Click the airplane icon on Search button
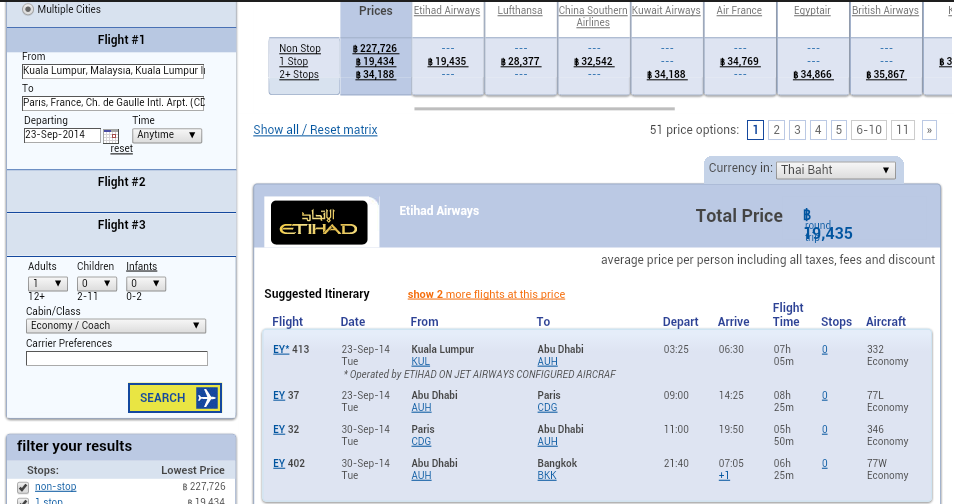 click(x=207, y=397)
